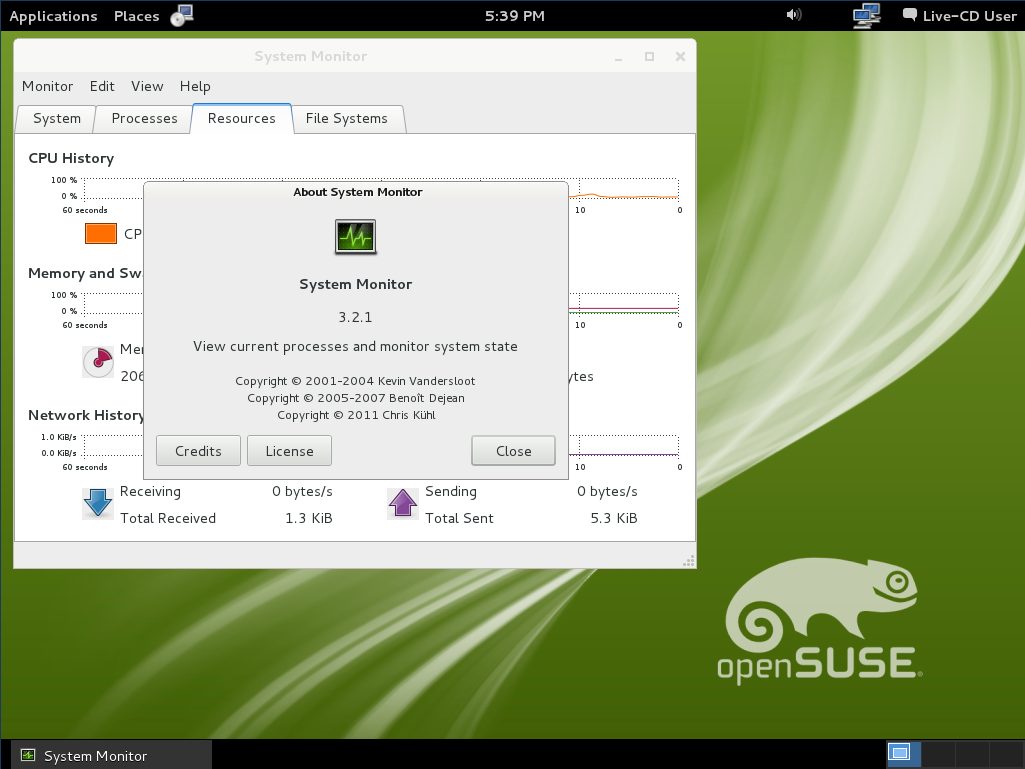The width and height of the screenshot is (1025, 769).
Task: Click the 'CPU History' heading
Action: tap(71, 158)
